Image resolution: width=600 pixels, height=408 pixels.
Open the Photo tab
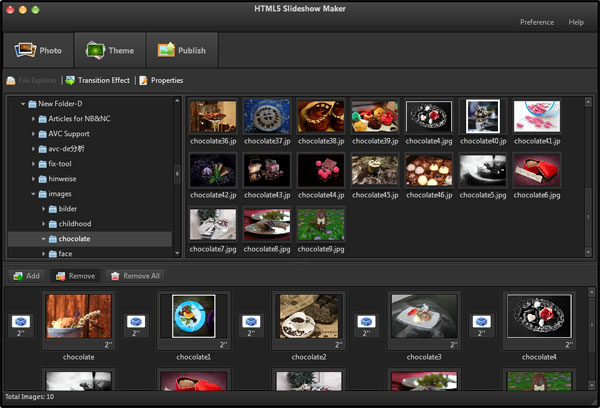click(38, 50)
